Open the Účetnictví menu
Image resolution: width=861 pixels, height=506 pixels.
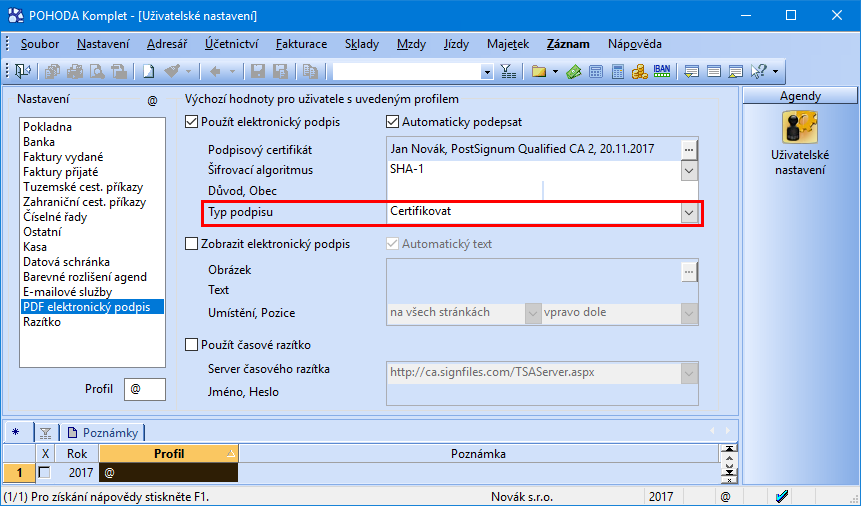231,44
